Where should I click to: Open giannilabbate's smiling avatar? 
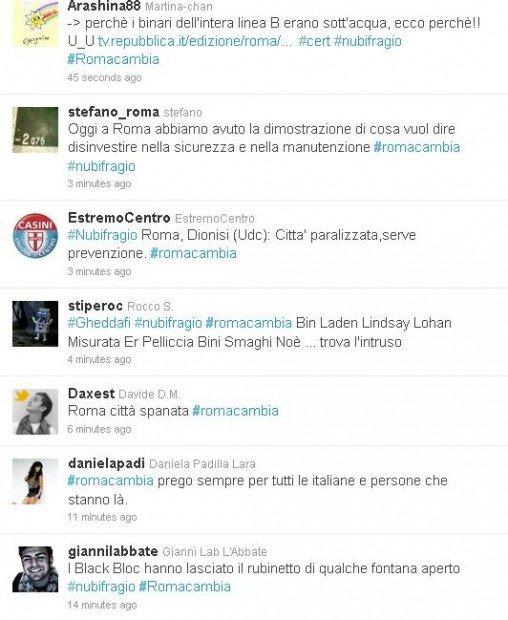click(x=35, y=569)
